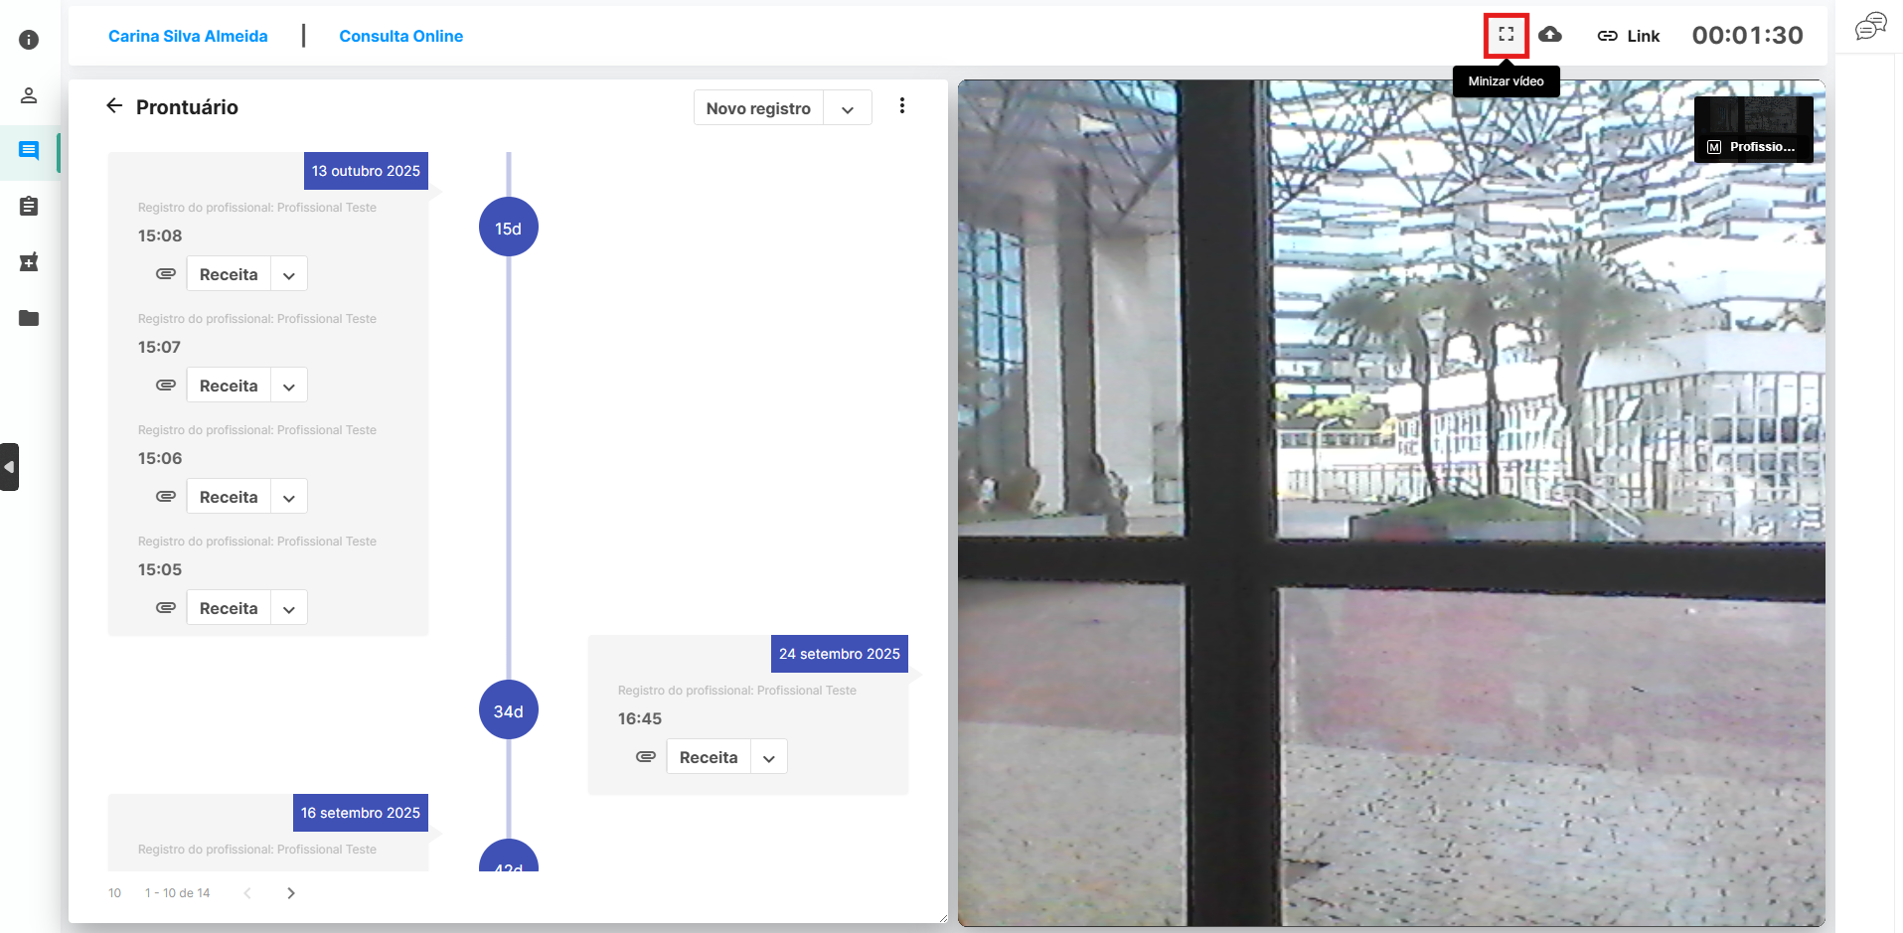This screenshot has width=1903, height=933.
Task: Open the patient profile sidebar icon
Action: tap(29, 96)
